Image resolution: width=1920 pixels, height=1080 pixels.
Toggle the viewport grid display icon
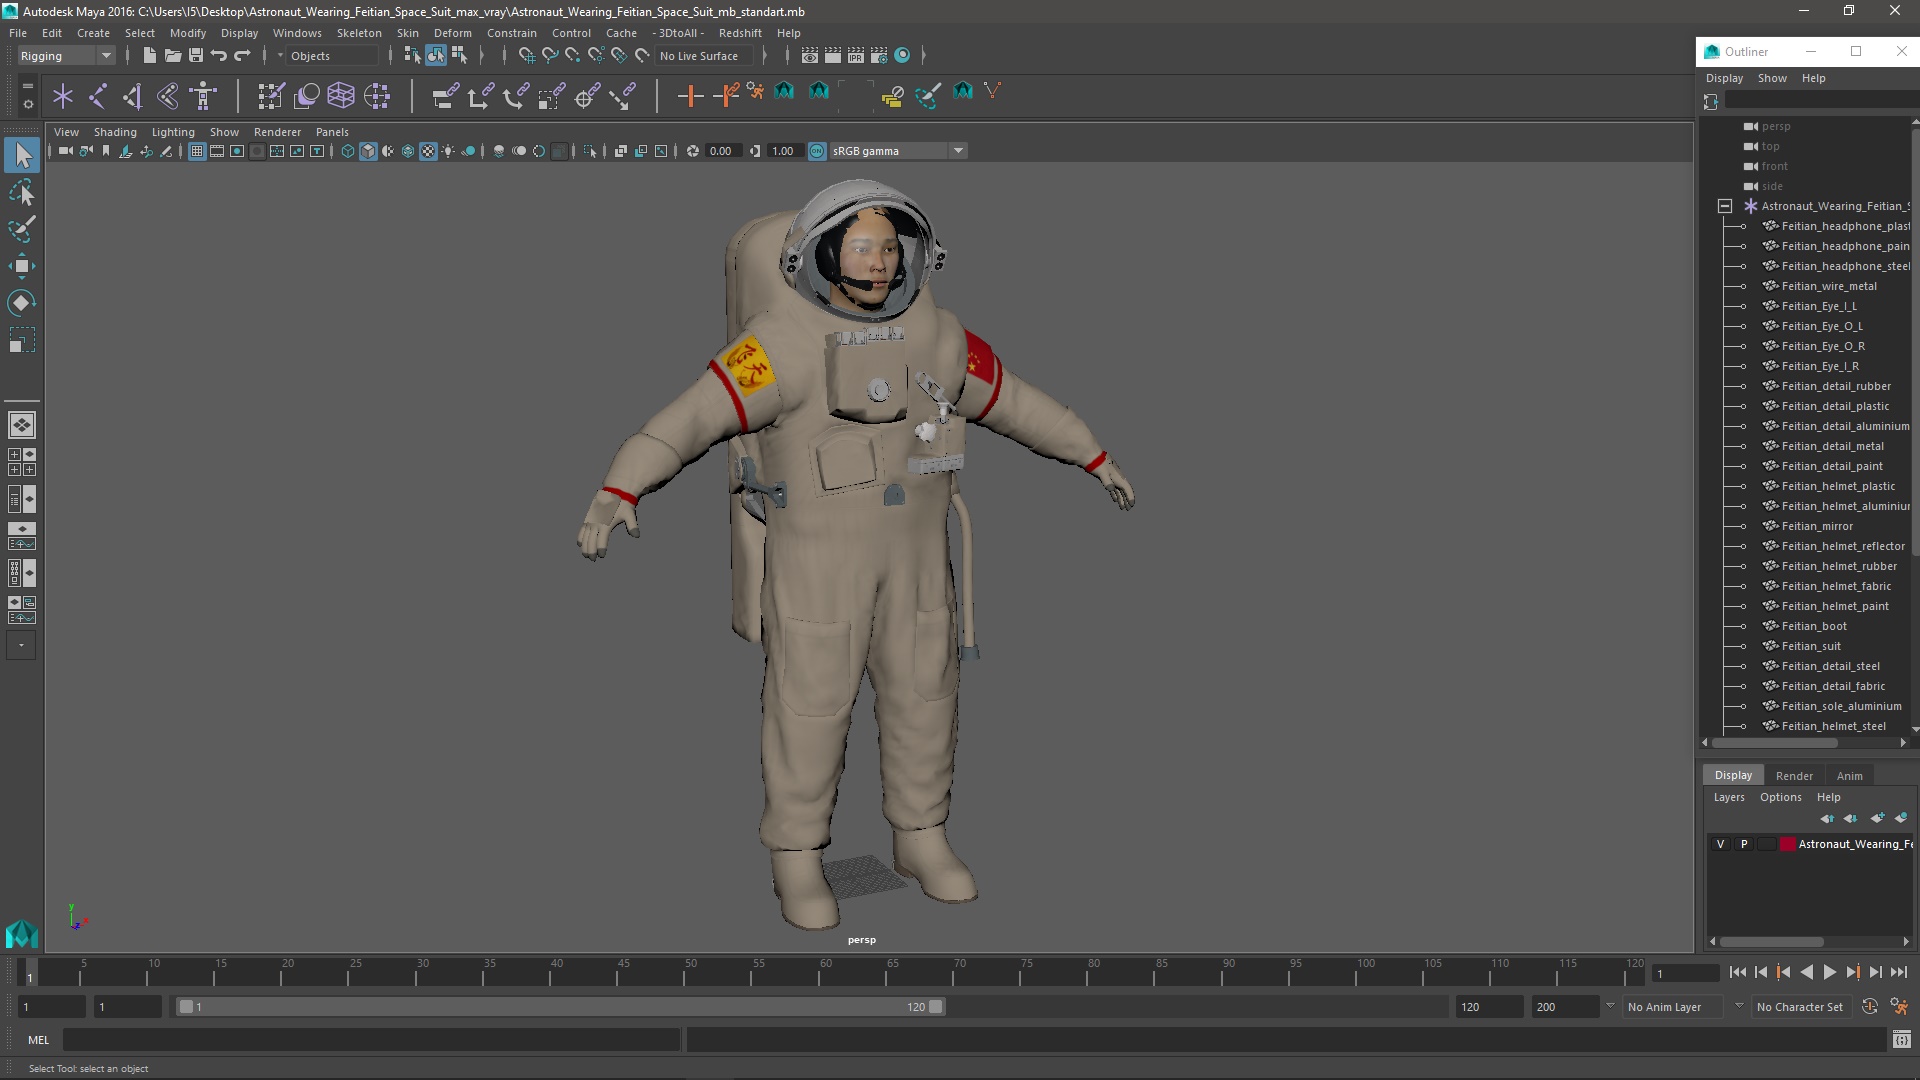tap(197, 151)
